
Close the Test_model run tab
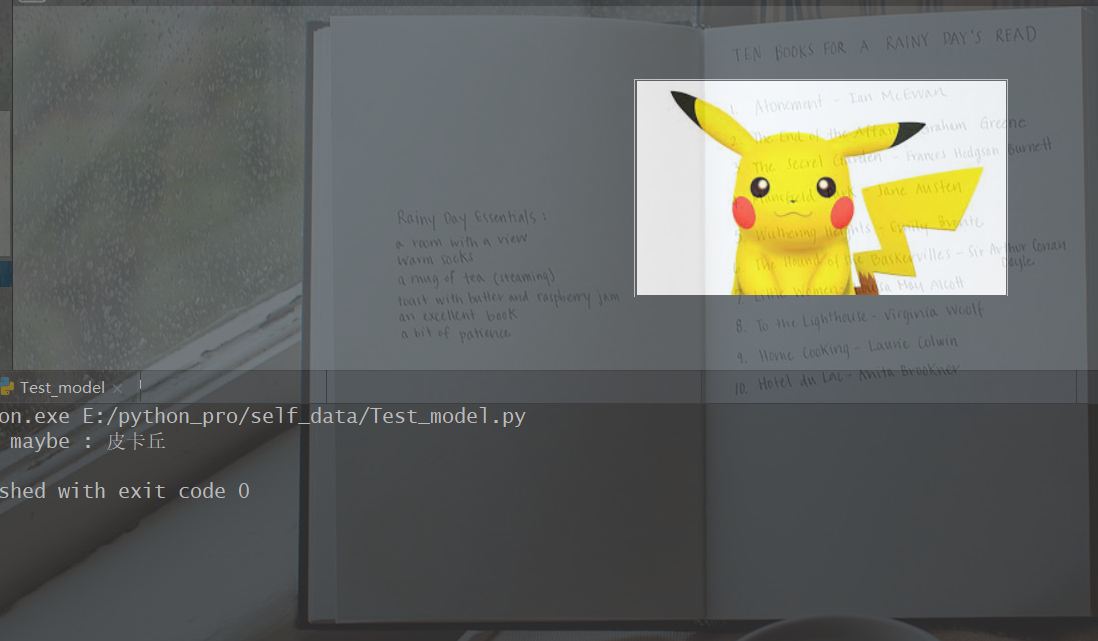(x=118, y=388)
